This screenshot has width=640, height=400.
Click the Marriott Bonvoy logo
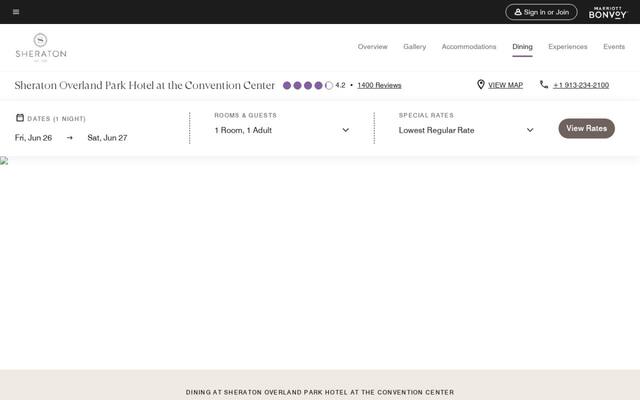607,13
